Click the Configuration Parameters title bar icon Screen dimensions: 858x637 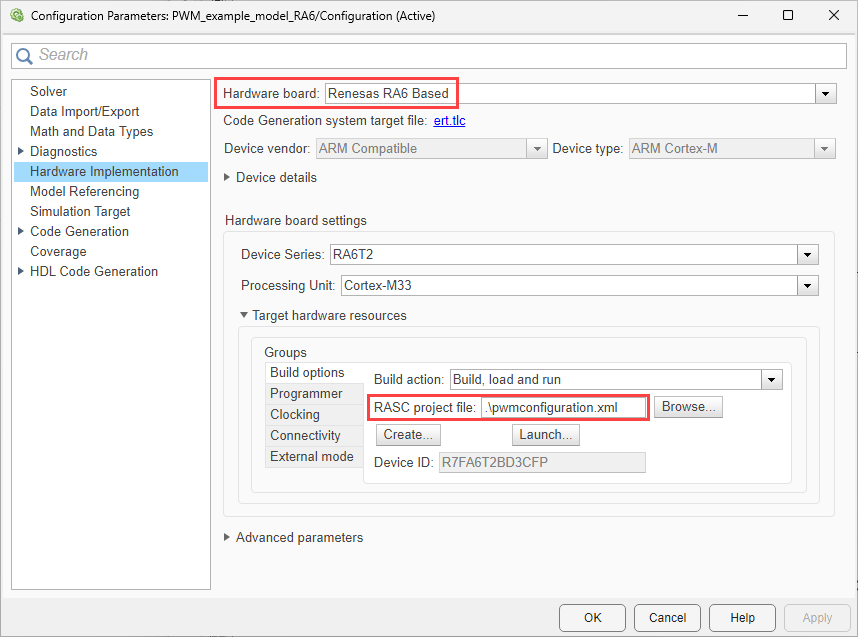(15, 16)
